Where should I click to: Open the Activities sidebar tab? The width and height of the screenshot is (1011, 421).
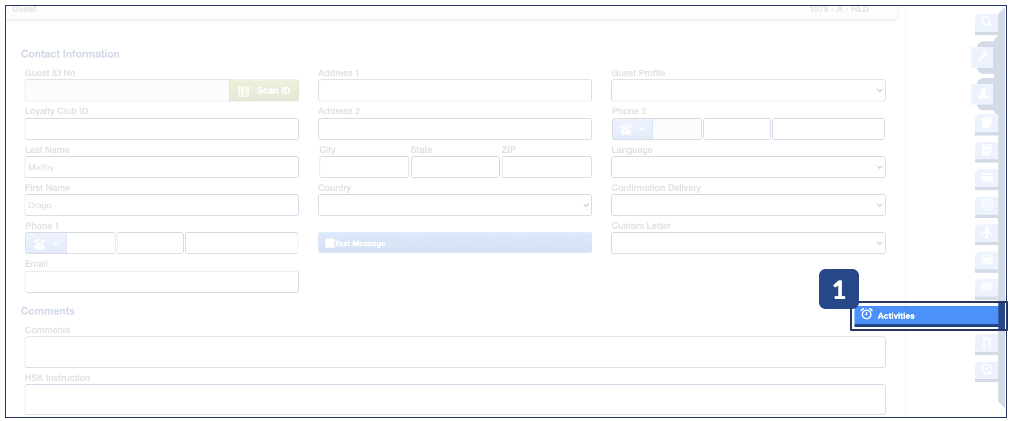(x=927, y=315)
